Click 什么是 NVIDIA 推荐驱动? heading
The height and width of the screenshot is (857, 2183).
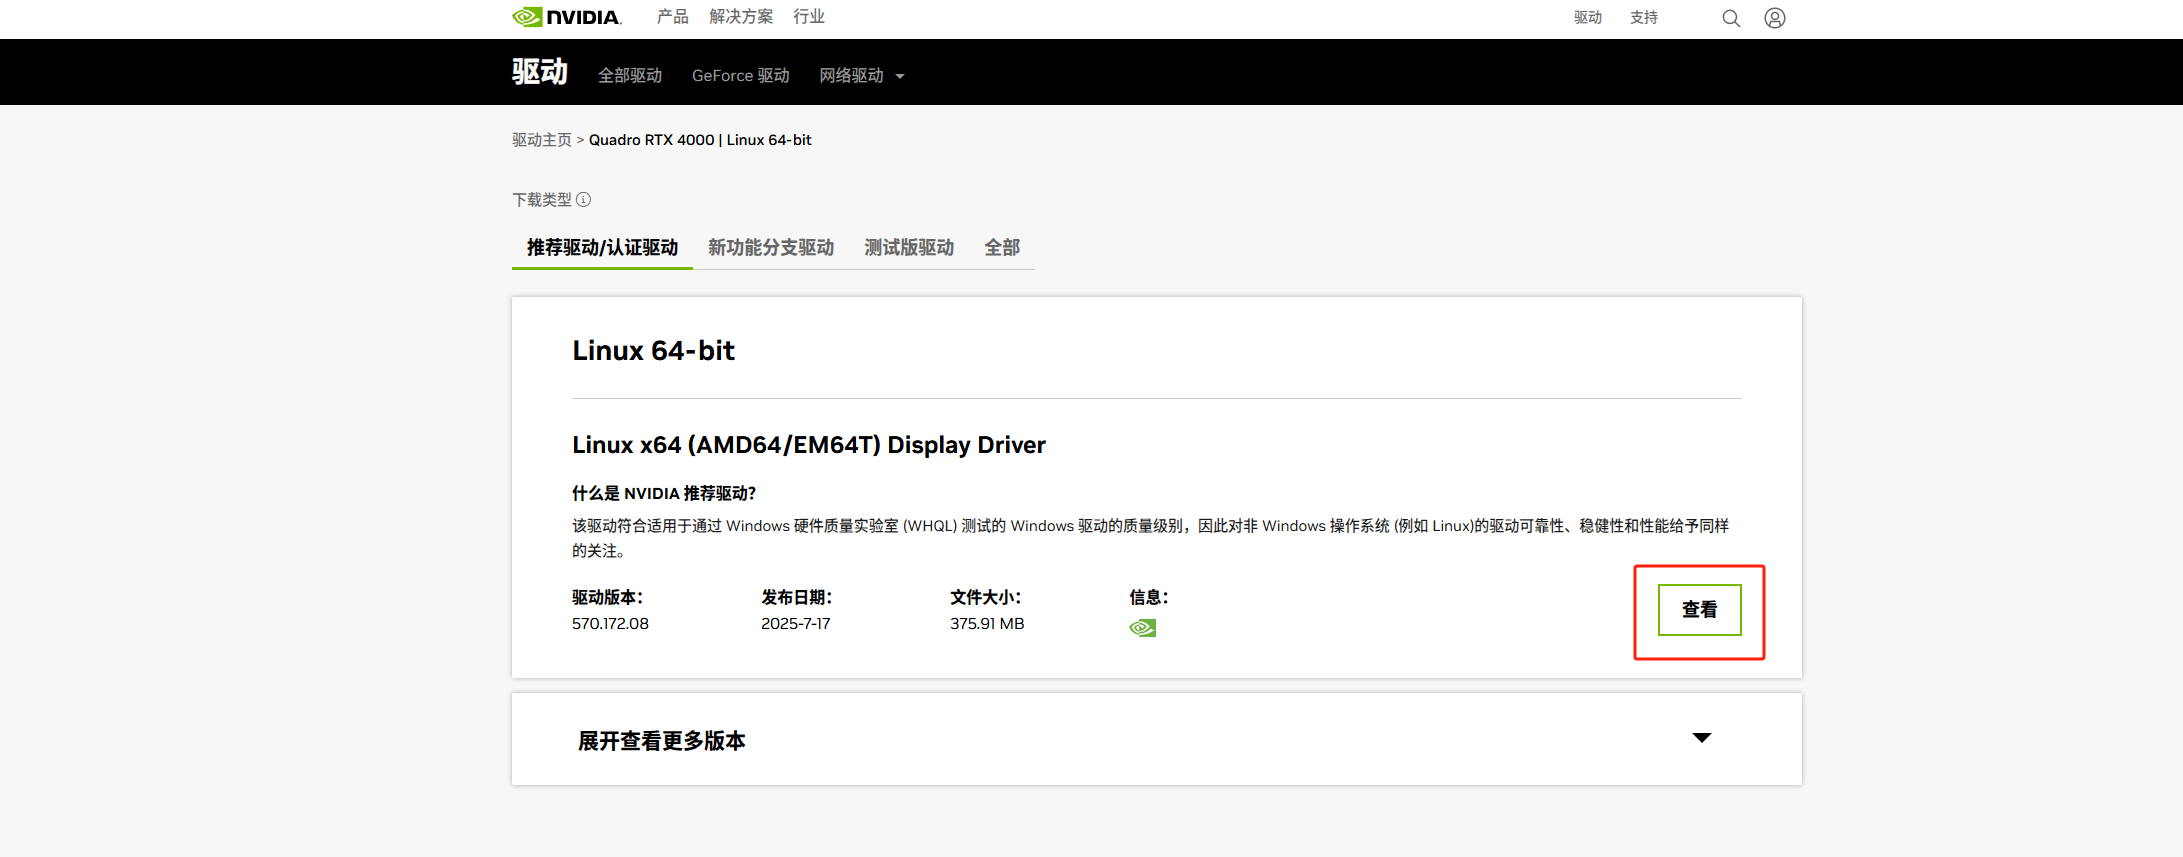point(664,494)
